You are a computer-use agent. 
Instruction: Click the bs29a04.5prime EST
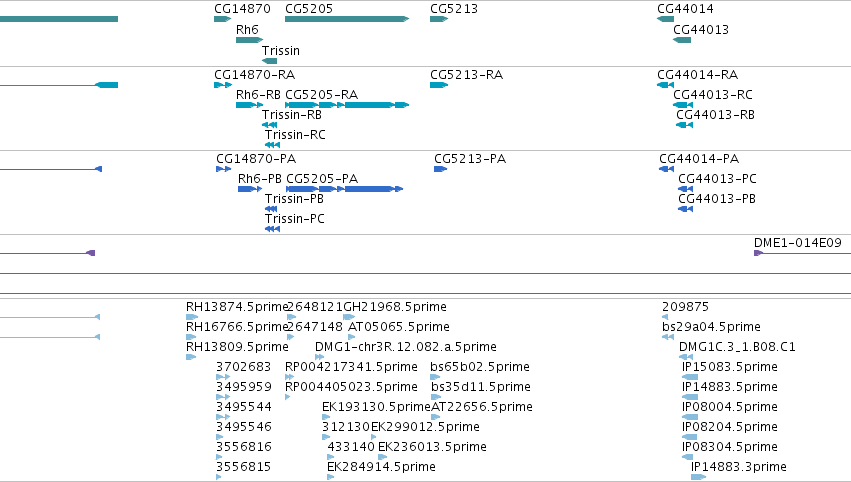pos(668,337)
